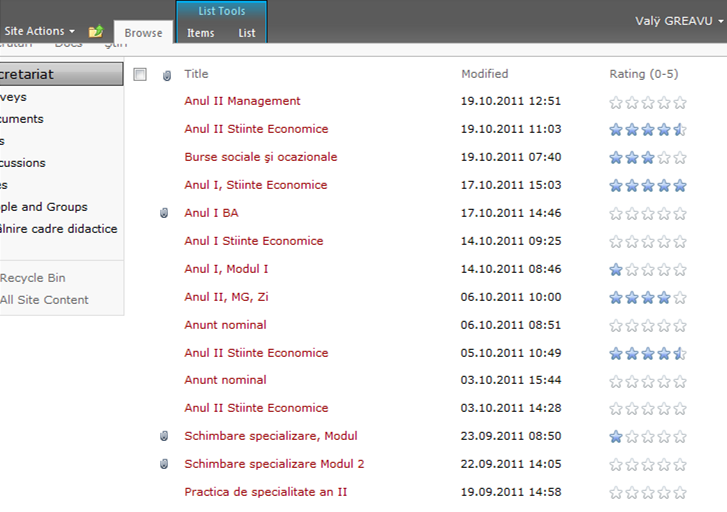The height and width of the screenshot is (512, 727).
Task: Open Practica de specialitate an II item
Action: 265,492
